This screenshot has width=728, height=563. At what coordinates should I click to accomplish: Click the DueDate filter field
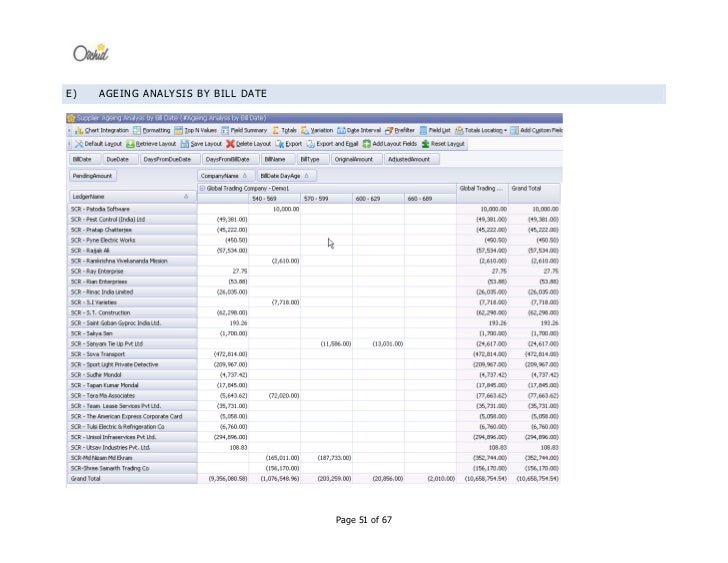click(x=120, y=159)
